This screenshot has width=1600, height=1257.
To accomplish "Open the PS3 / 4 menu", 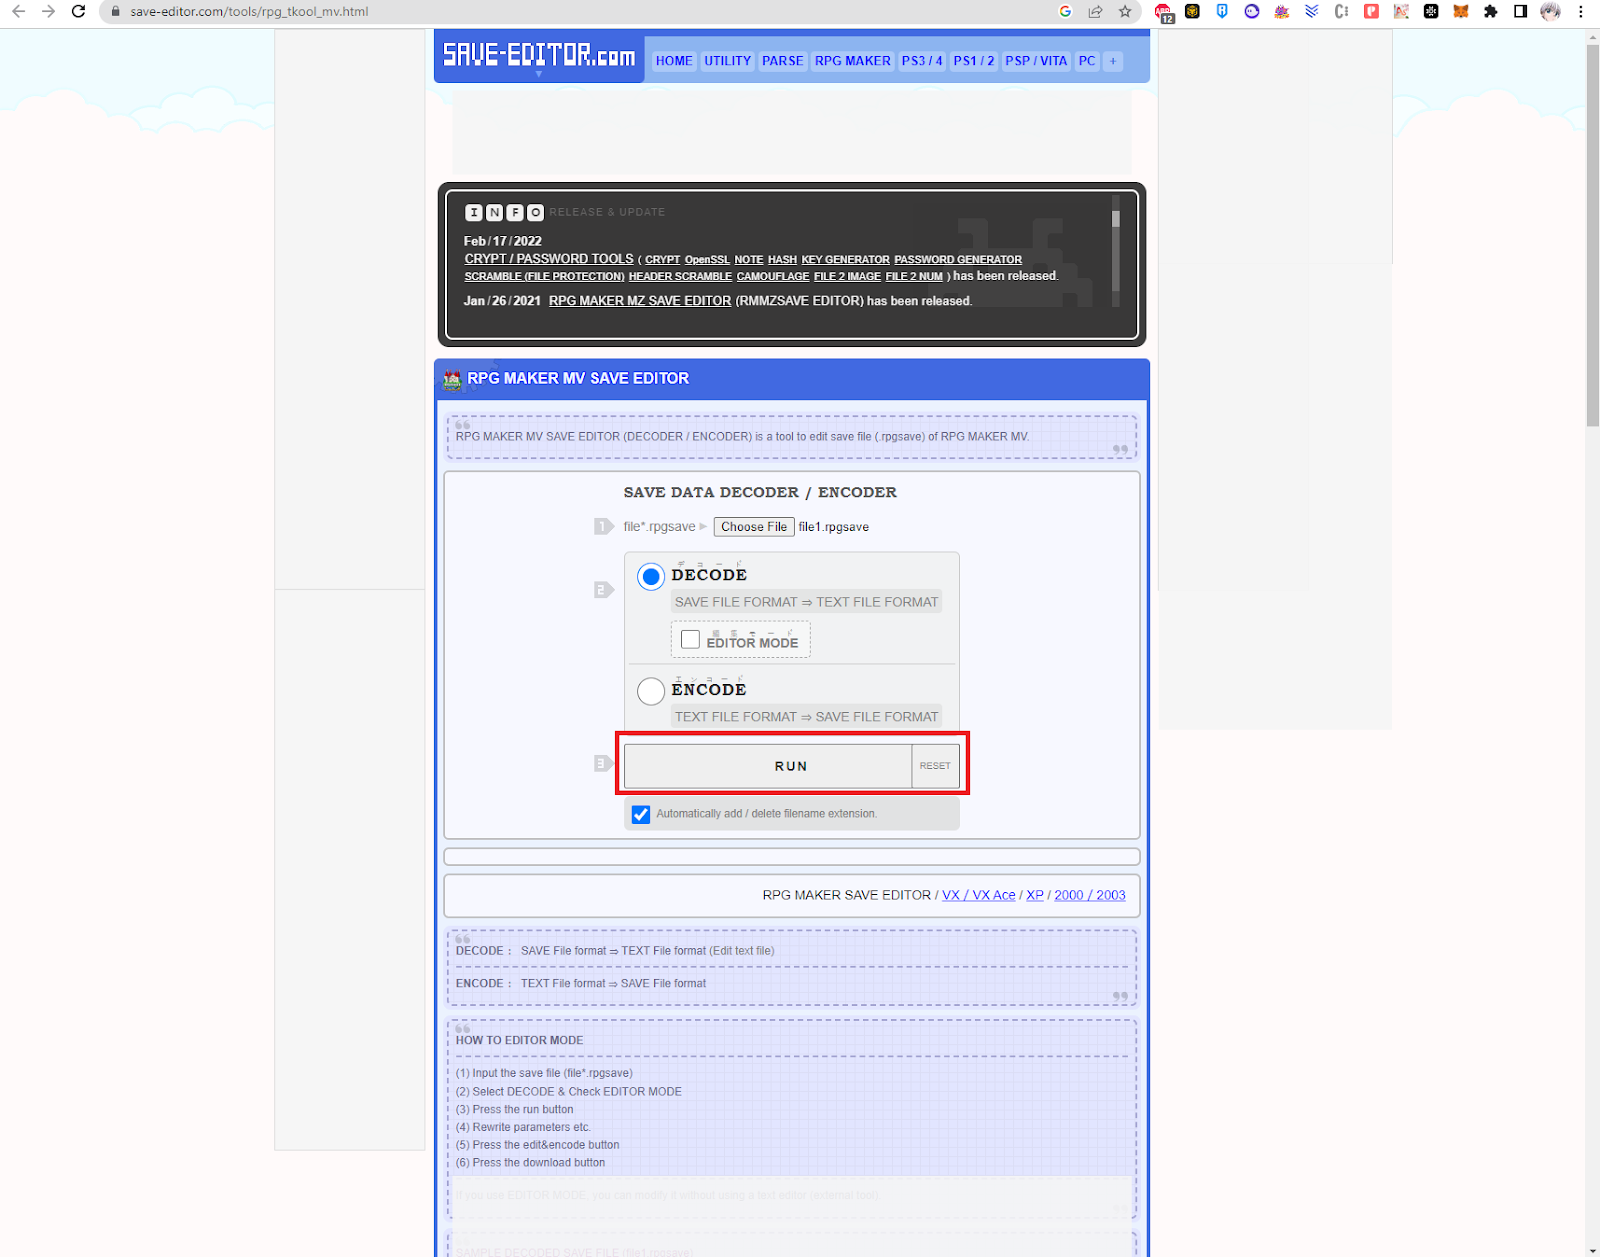I will point(922,61).
